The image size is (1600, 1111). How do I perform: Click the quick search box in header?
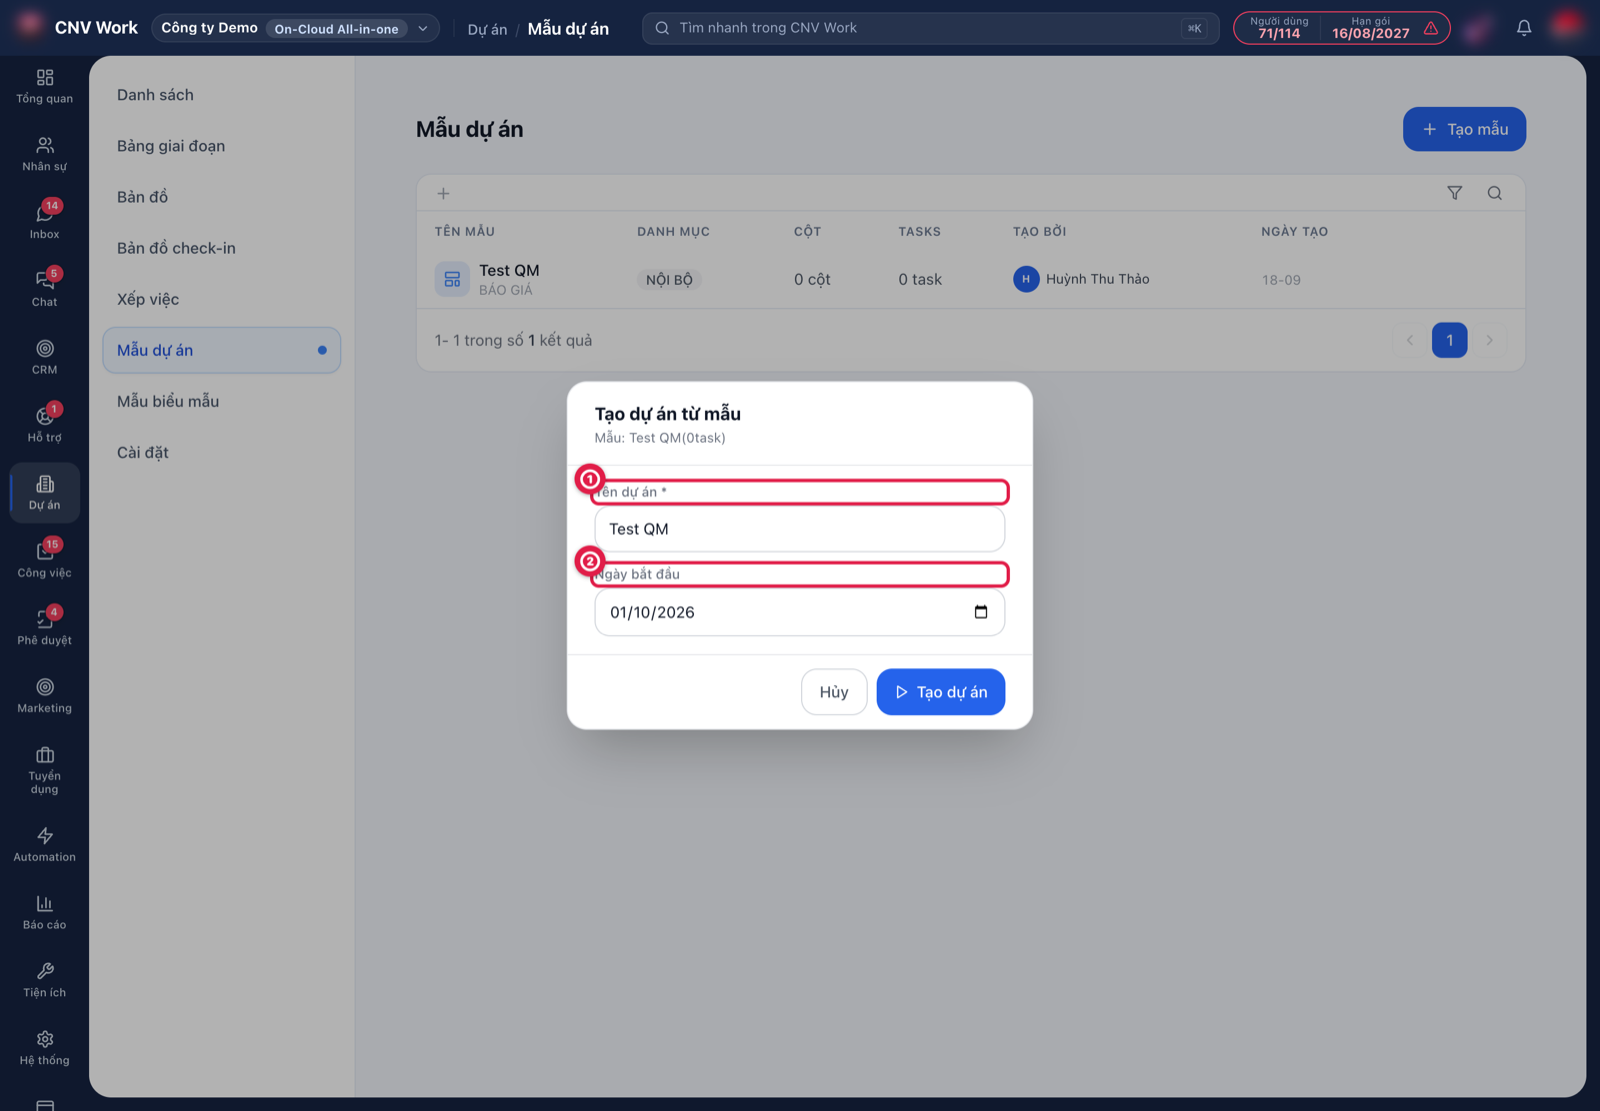click(930, 28)
